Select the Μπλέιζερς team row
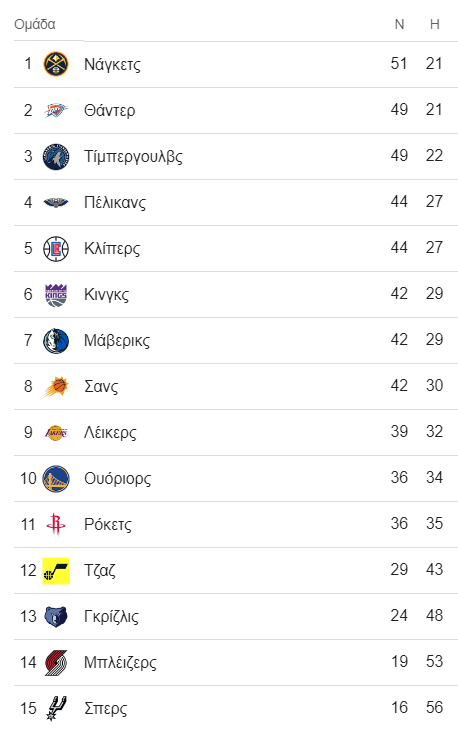 coord(236,662)
